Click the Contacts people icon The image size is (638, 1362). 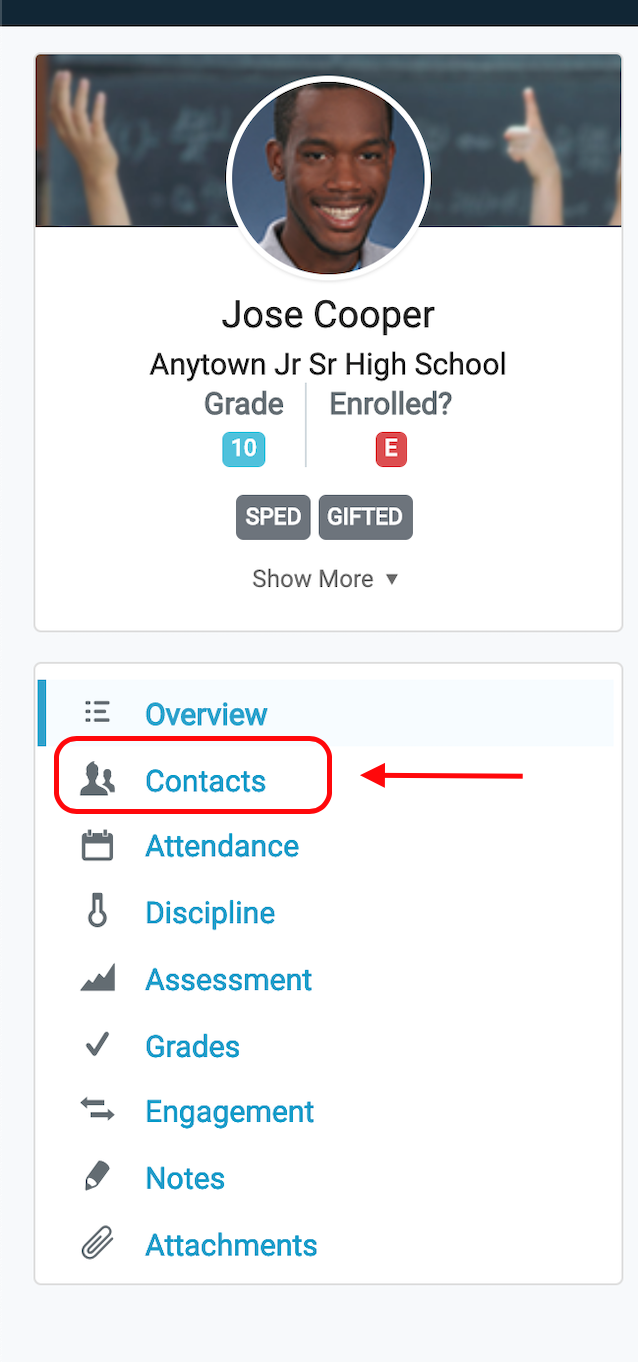point(97,779)
